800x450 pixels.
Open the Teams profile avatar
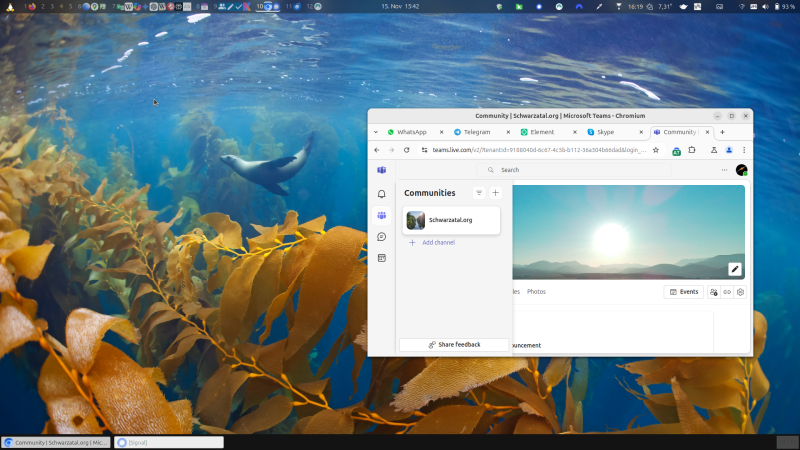(x=741, y=170)
